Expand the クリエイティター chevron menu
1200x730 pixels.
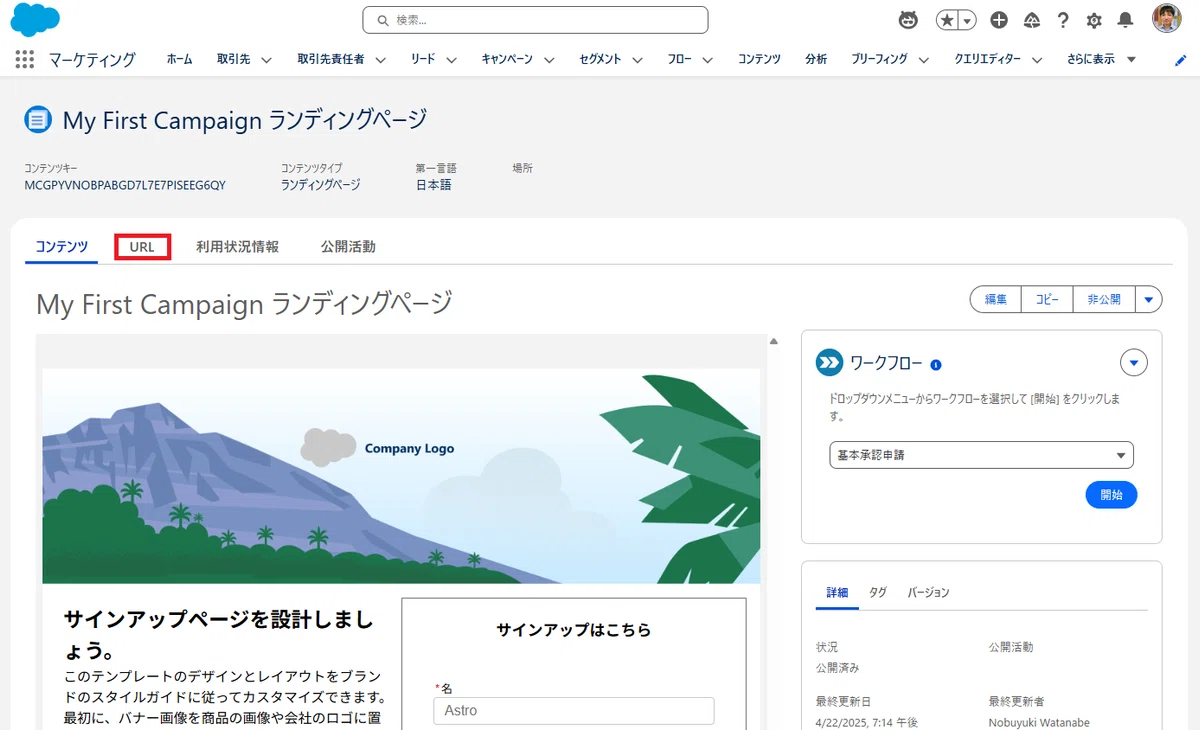(x=1037, y=60)
